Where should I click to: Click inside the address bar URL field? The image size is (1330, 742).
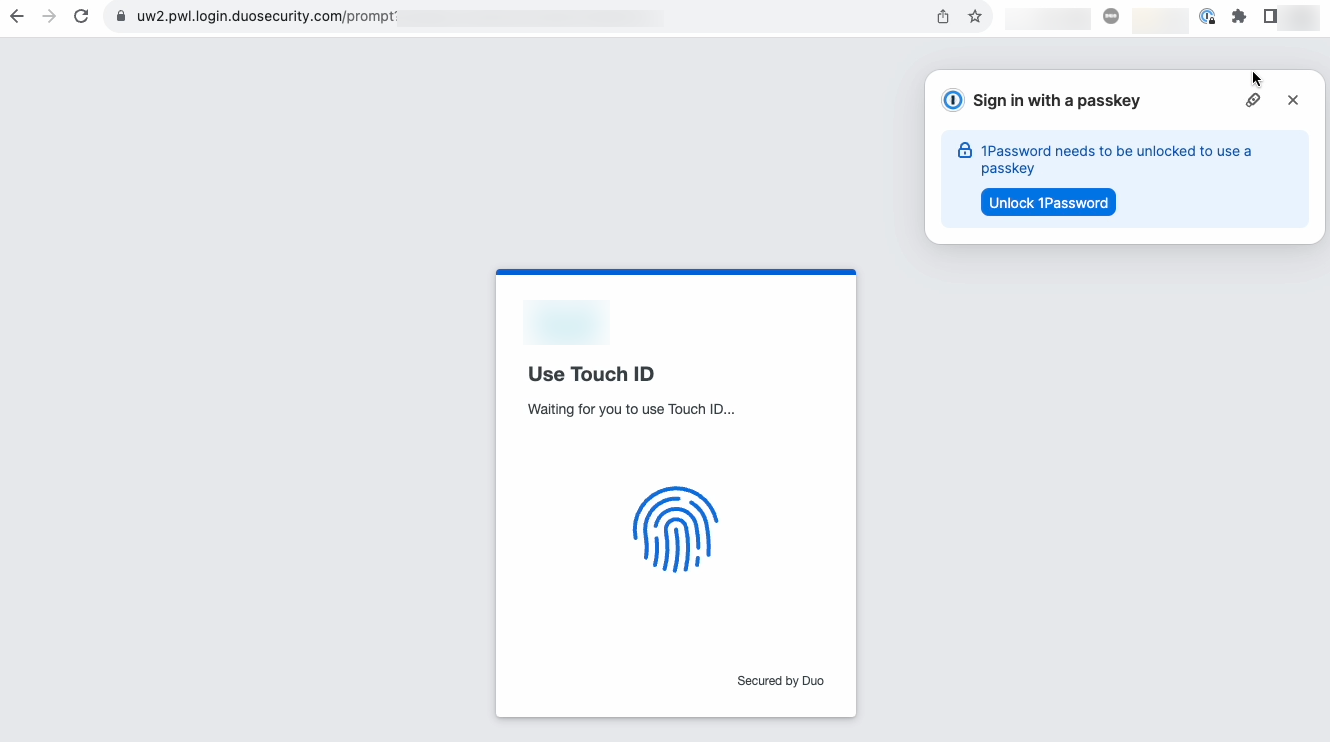point(300,17)
